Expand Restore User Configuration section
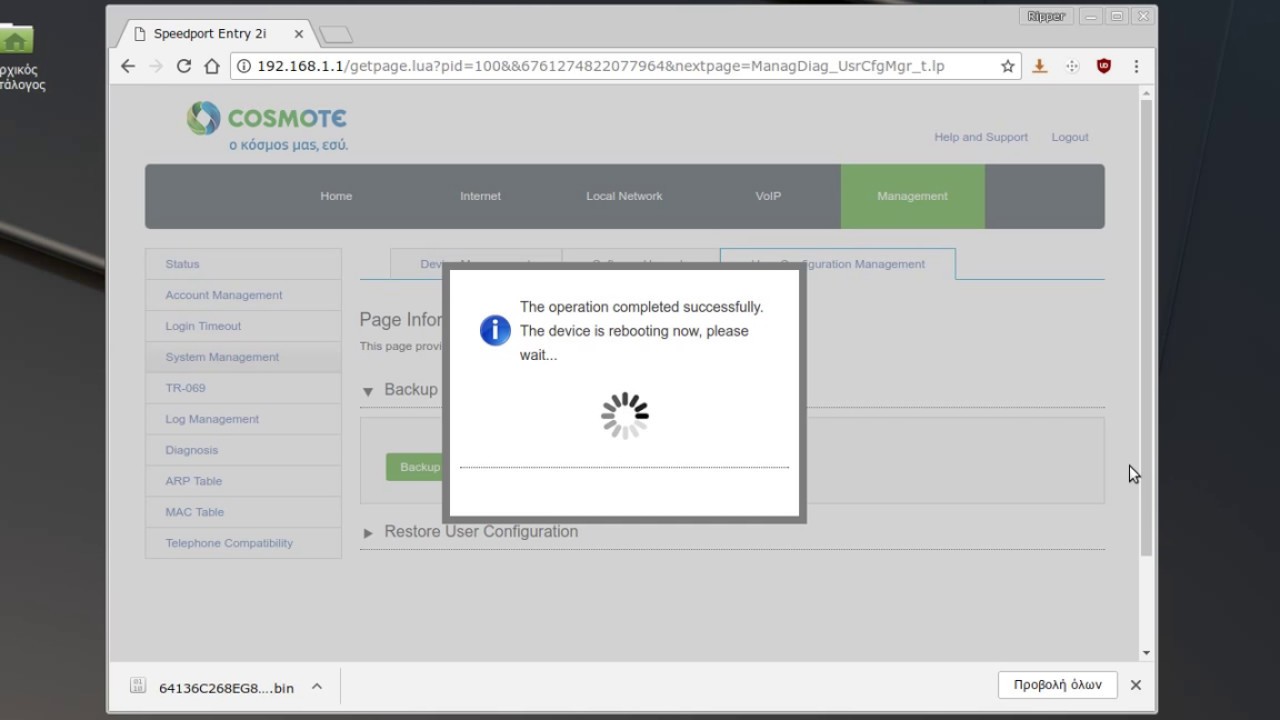 tap(368, 533)
